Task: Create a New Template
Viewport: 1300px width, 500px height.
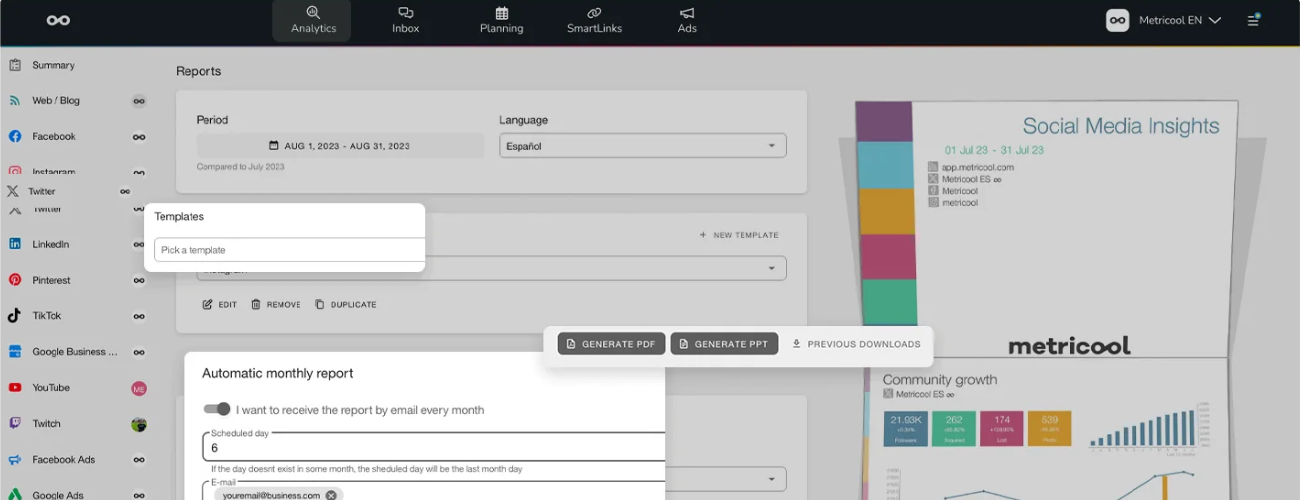Action: click(739, 235)
